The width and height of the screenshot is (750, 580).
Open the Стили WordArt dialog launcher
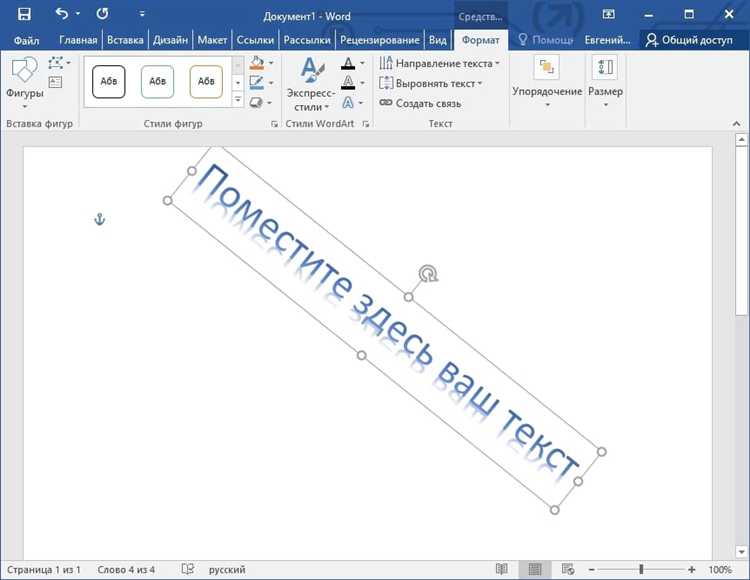pyautogui.click(x=366, y=124)
